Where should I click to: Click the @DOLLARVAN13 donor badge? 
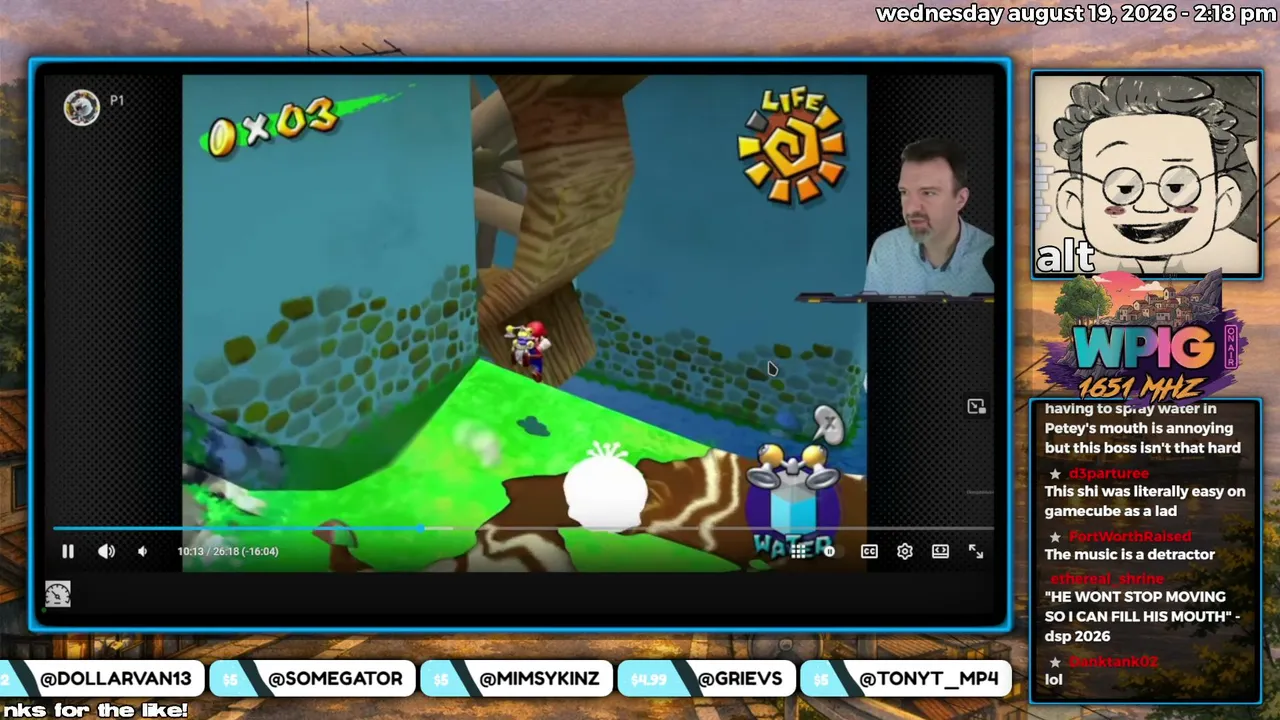104,679
